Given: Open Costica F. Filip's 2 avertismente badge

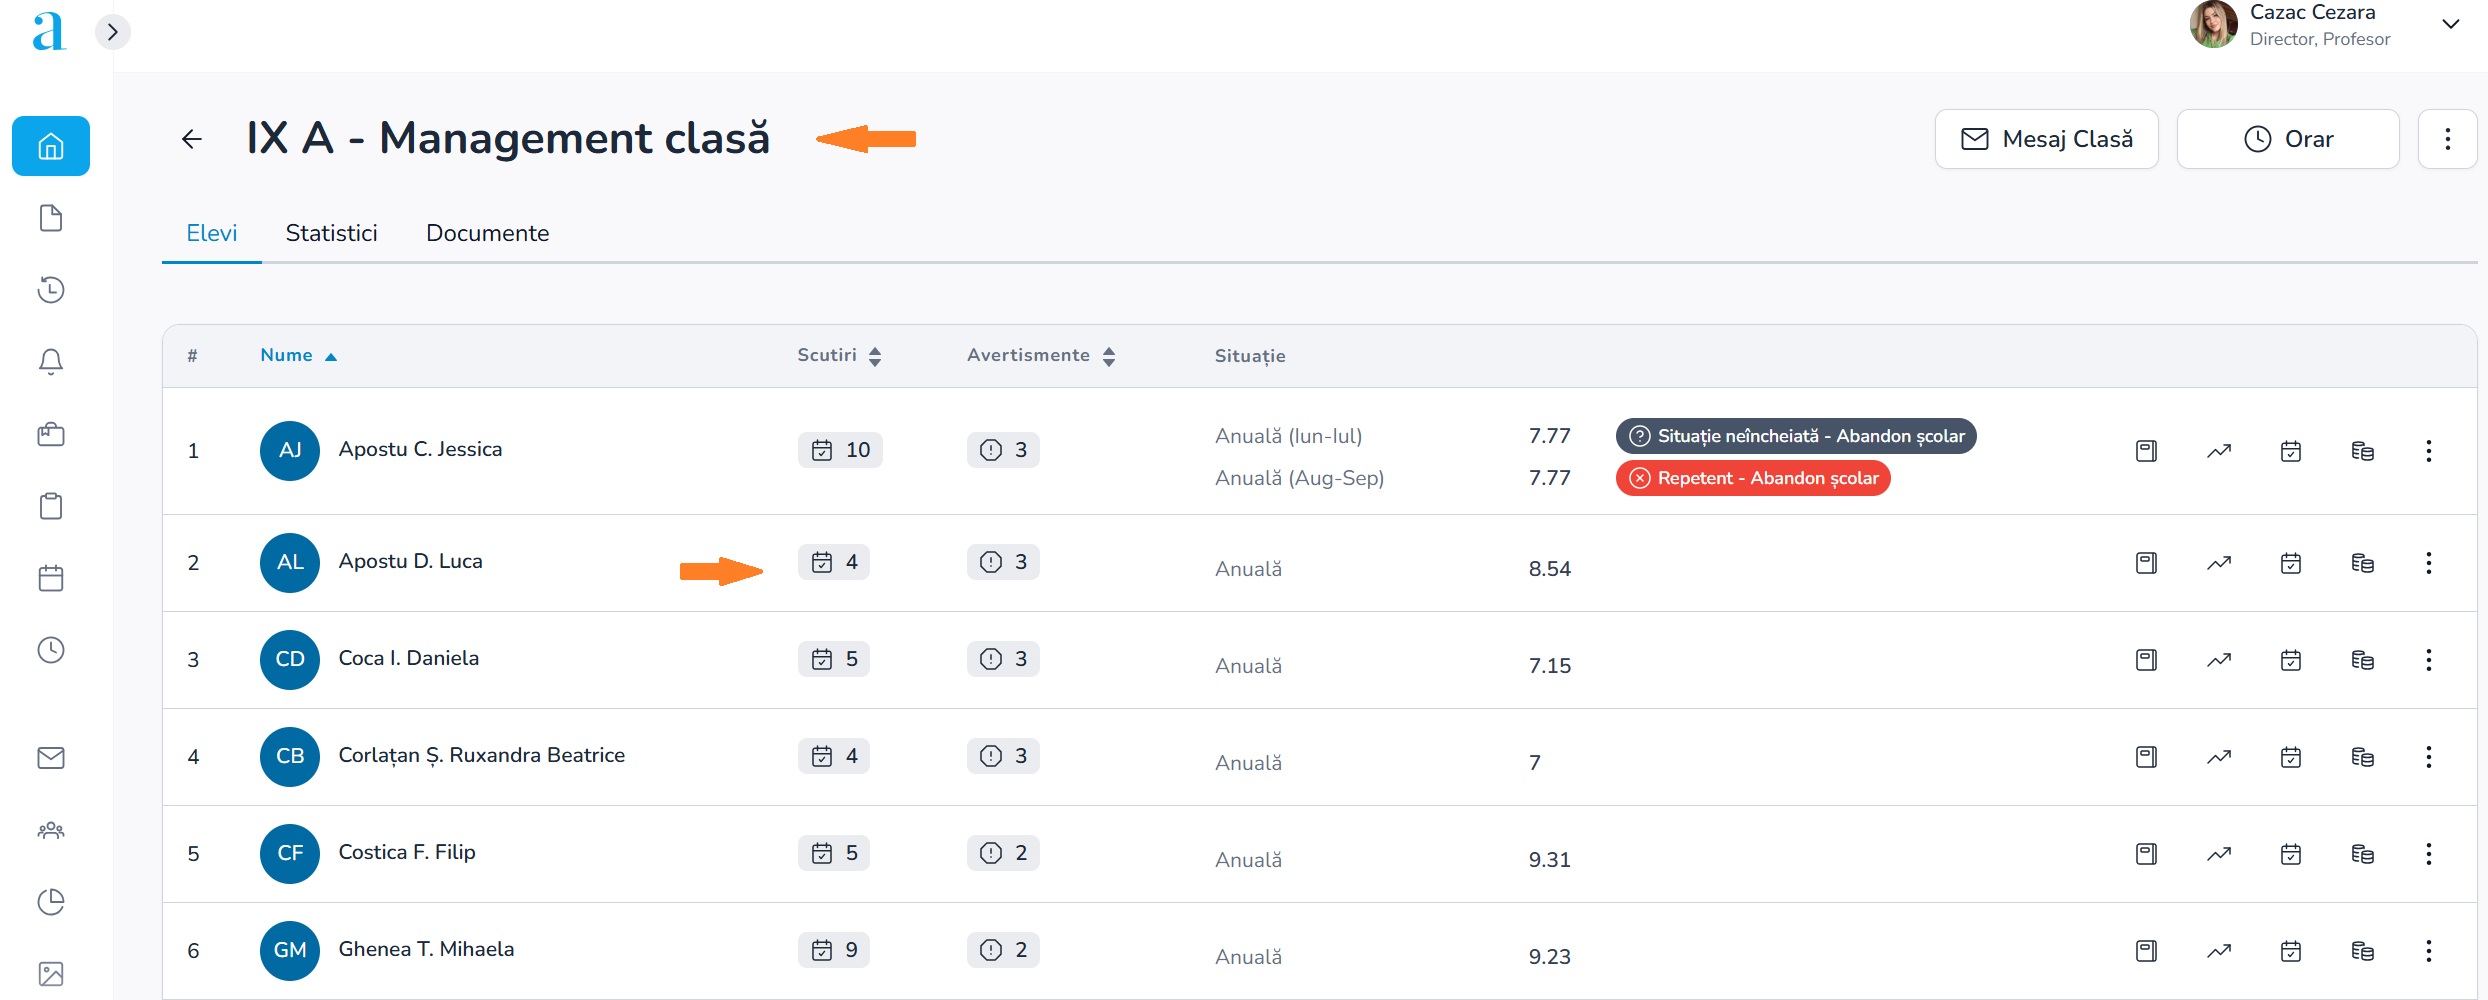Looking at the screenshot, I should pos(1003,853).
